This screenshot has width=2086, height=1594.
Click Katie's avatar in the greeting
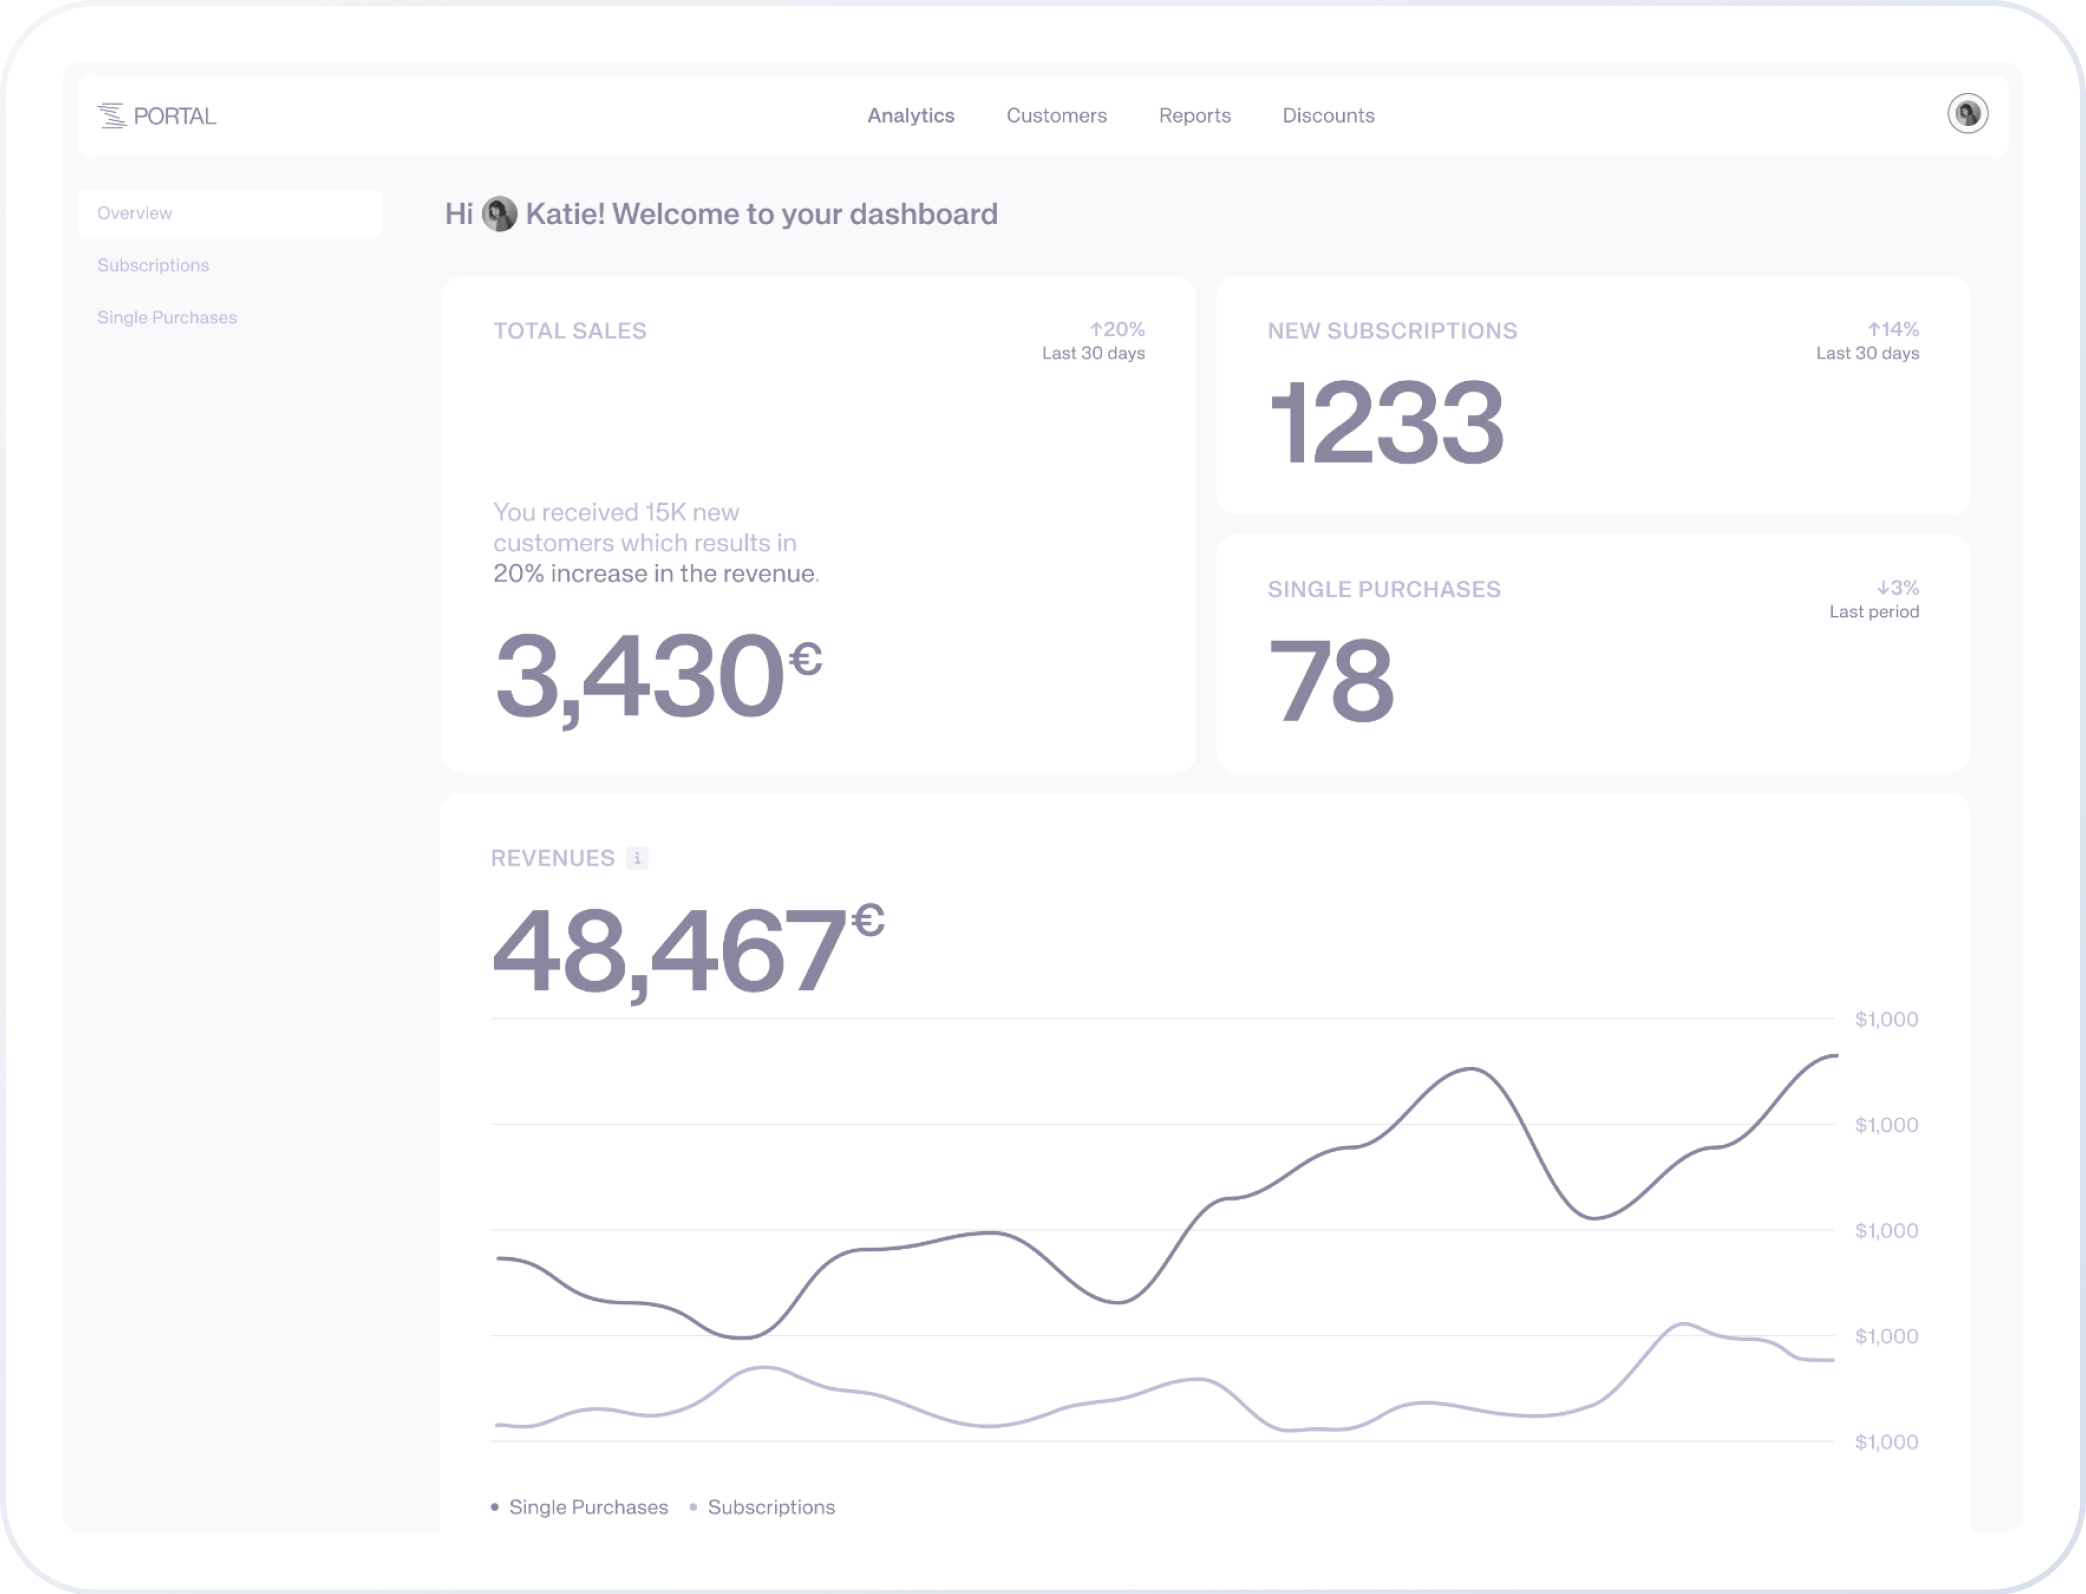[499, 214]
